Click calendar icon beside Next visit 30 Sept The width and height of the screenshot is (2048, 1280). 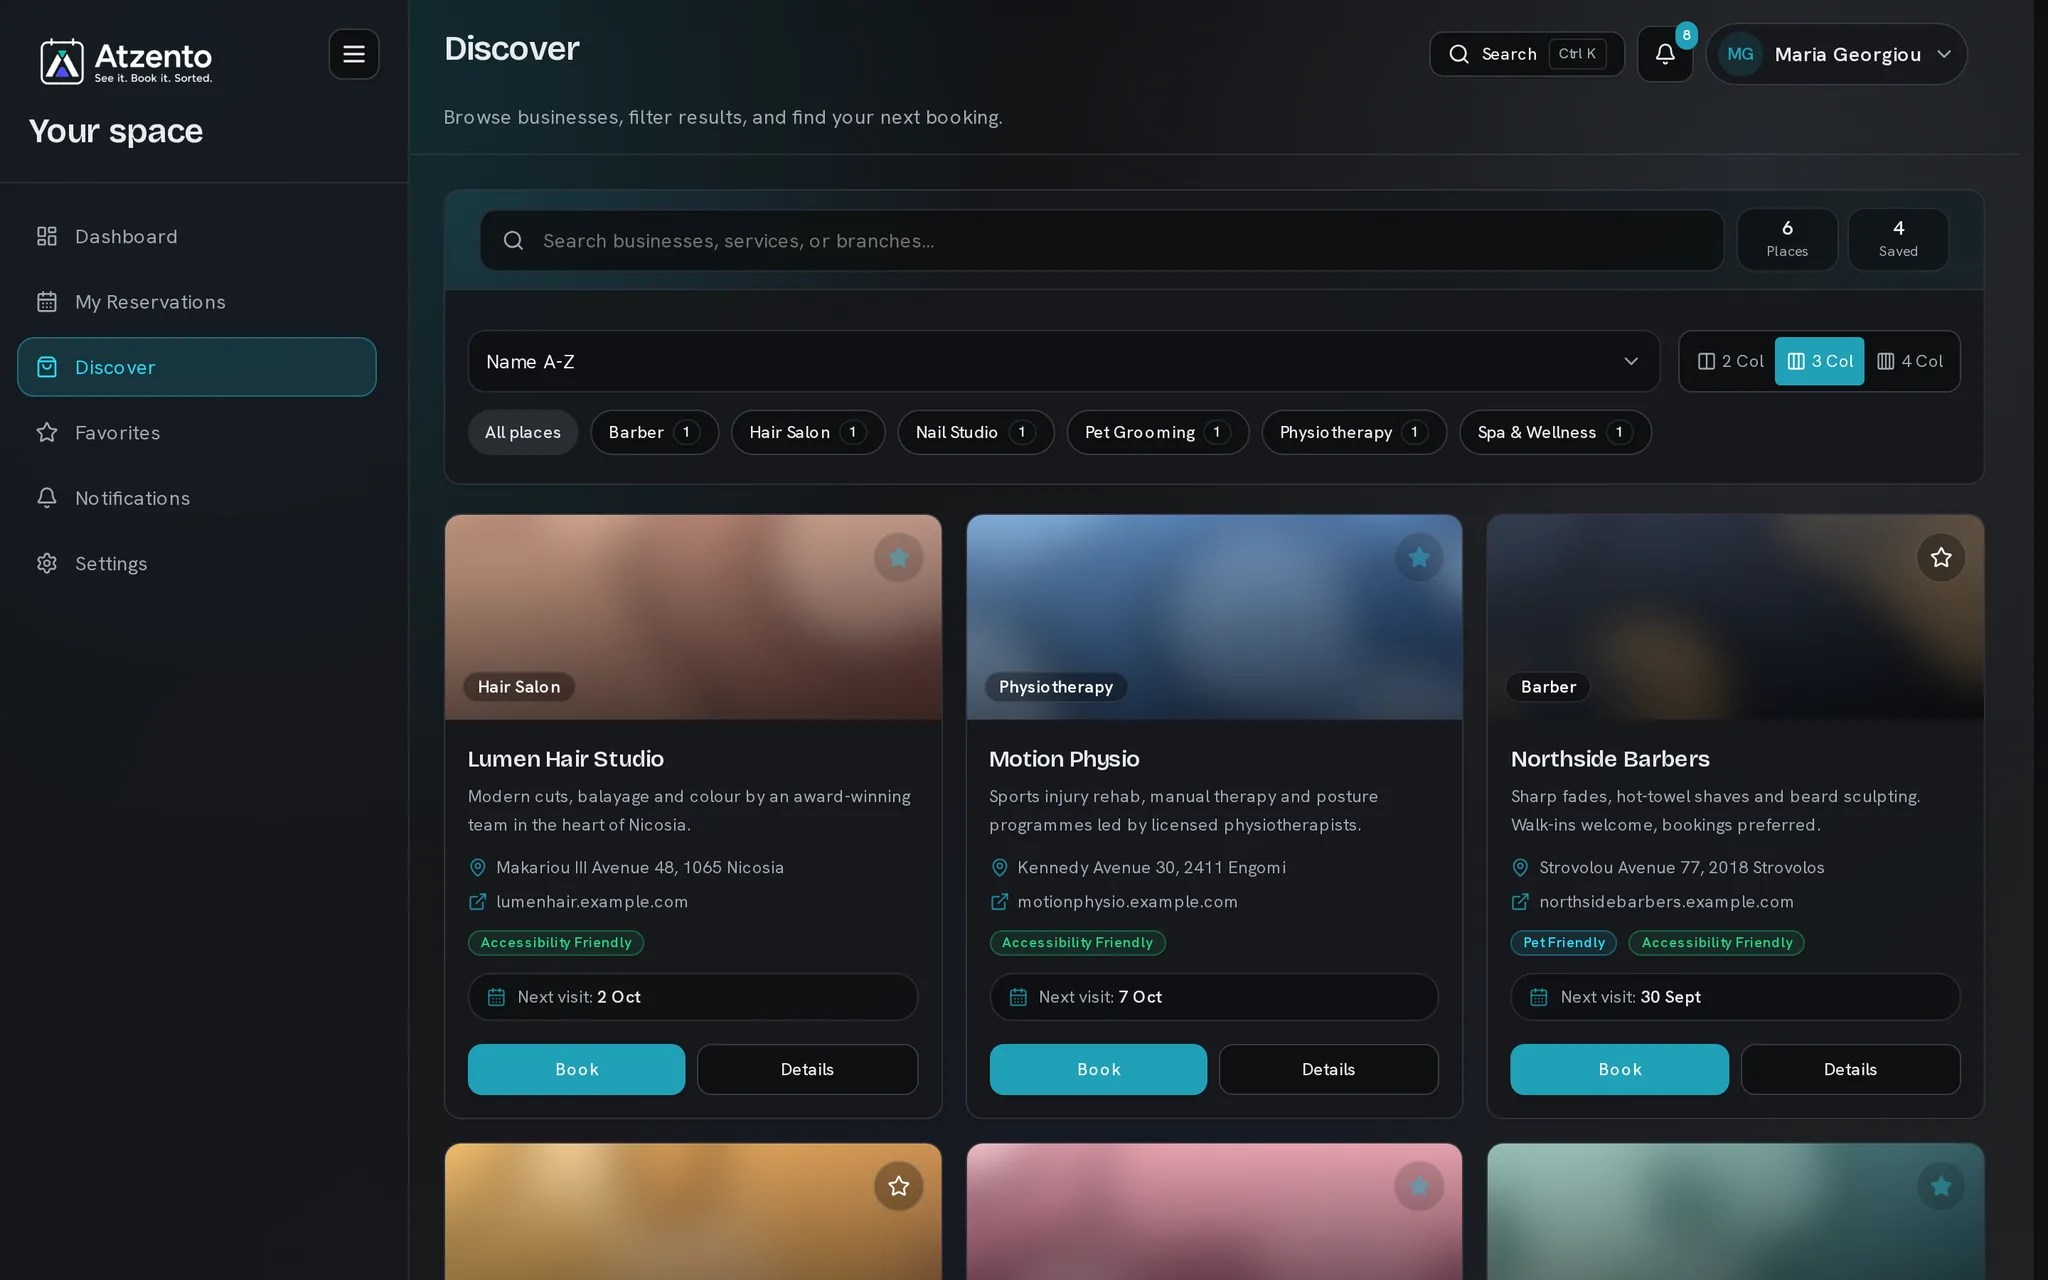[x=1539, y=997]
